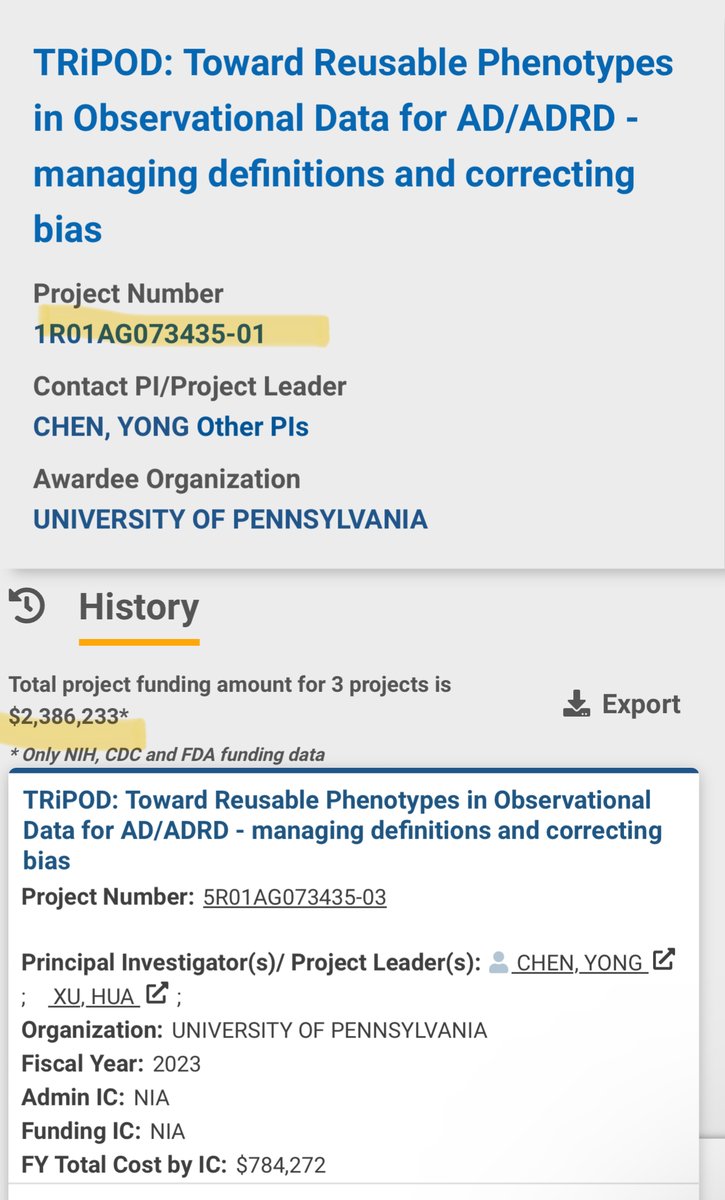This screenshot has width=725, height=1200.
Task: Expand the Other PIs list
Action: tap(257, 427)
